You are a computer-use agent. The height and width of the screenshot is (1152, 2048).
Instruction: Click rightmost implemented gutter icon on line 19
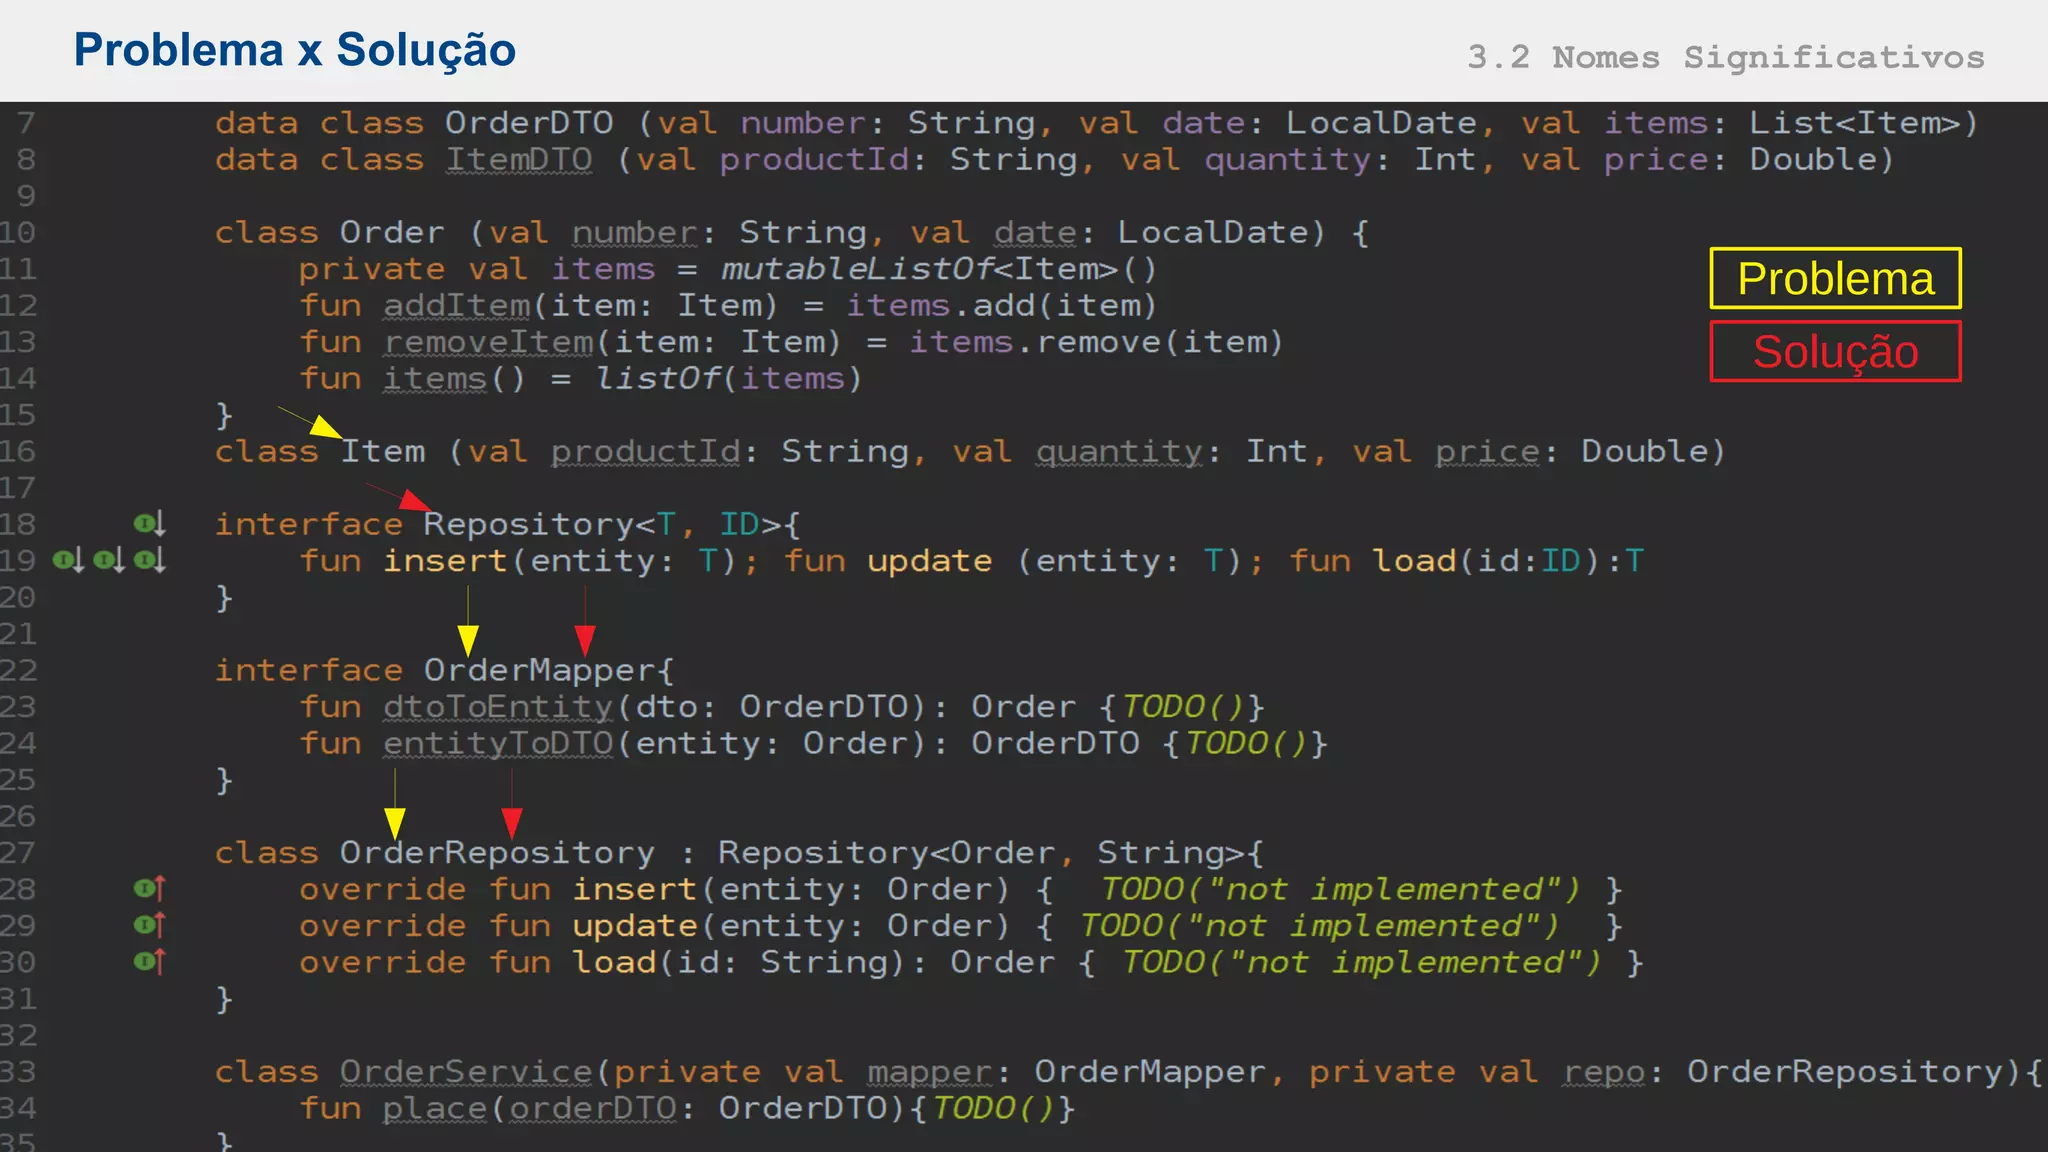[x=149, y=560]
